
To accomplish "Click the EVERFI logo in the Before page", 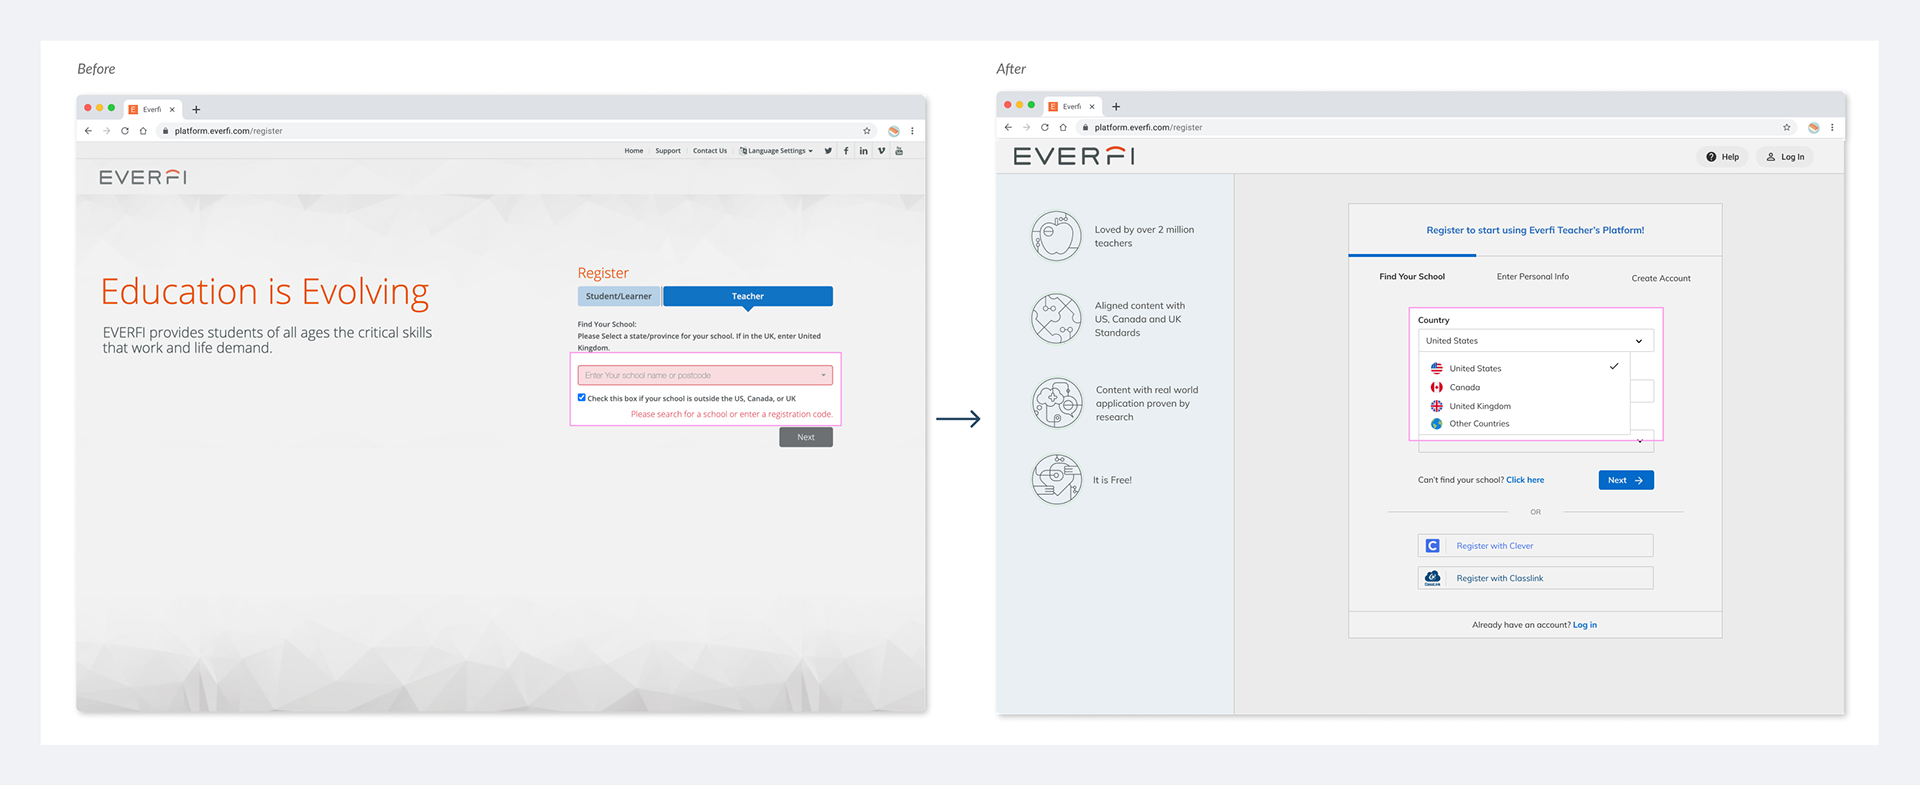I will click(x=143, y=177).
